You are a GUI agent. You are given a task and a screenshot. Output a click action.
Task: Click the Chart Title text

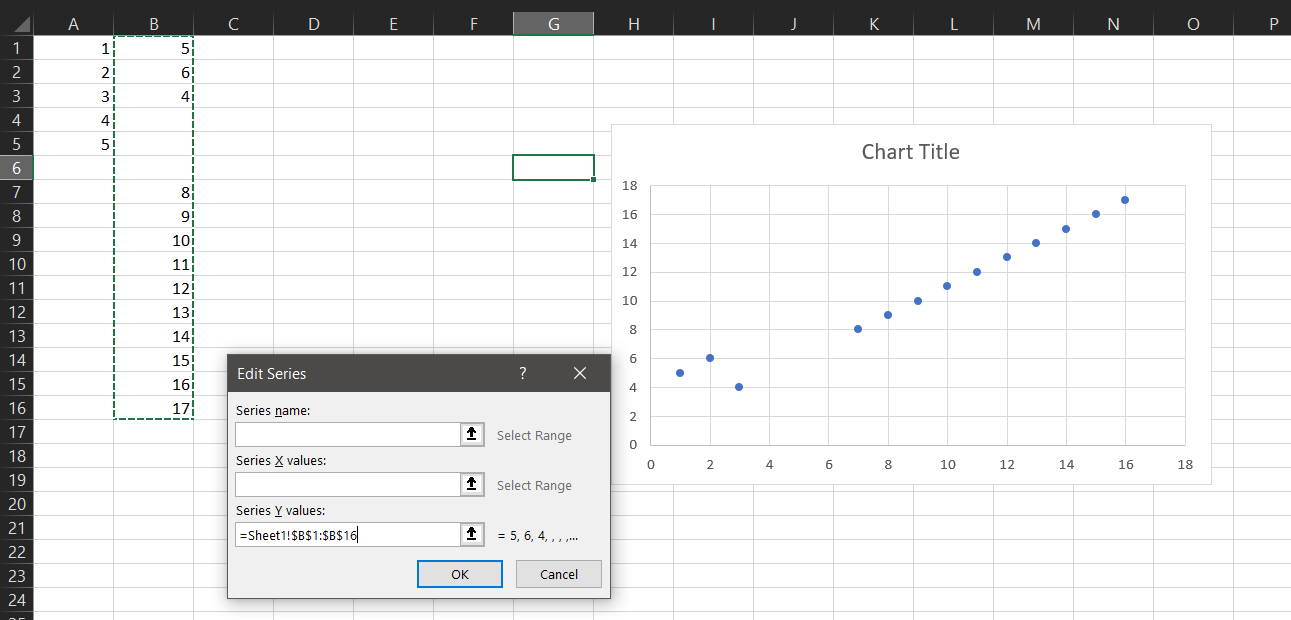tap(910, 151)
